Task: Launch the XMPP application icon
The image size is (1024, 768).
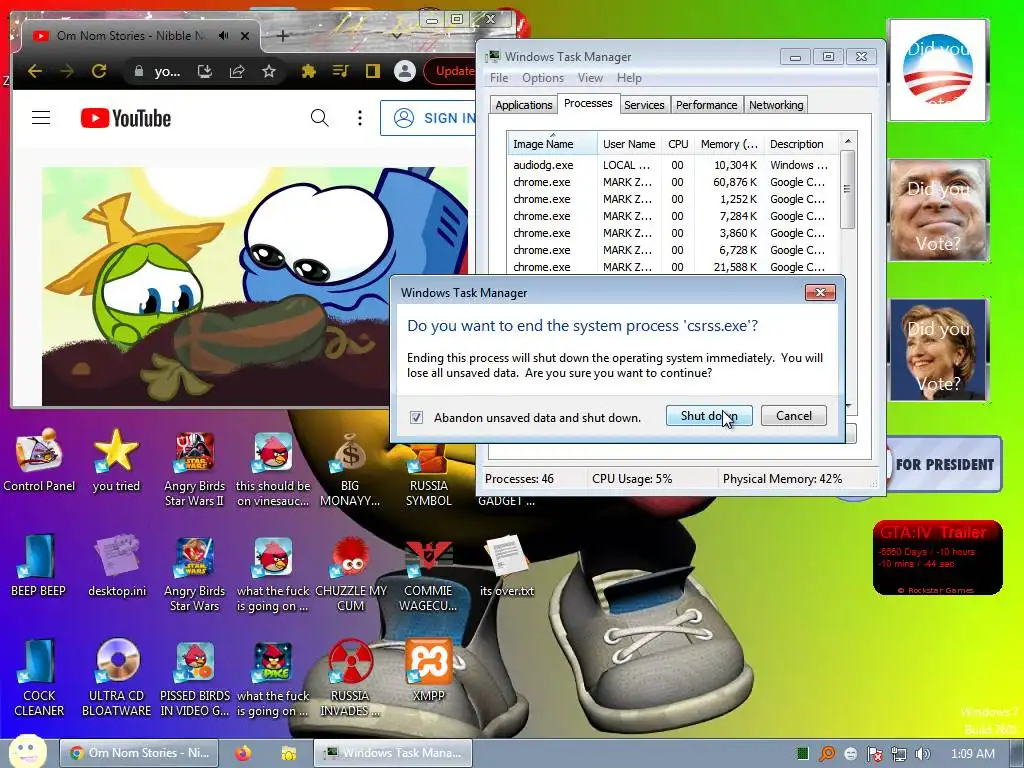Action: 428,669
